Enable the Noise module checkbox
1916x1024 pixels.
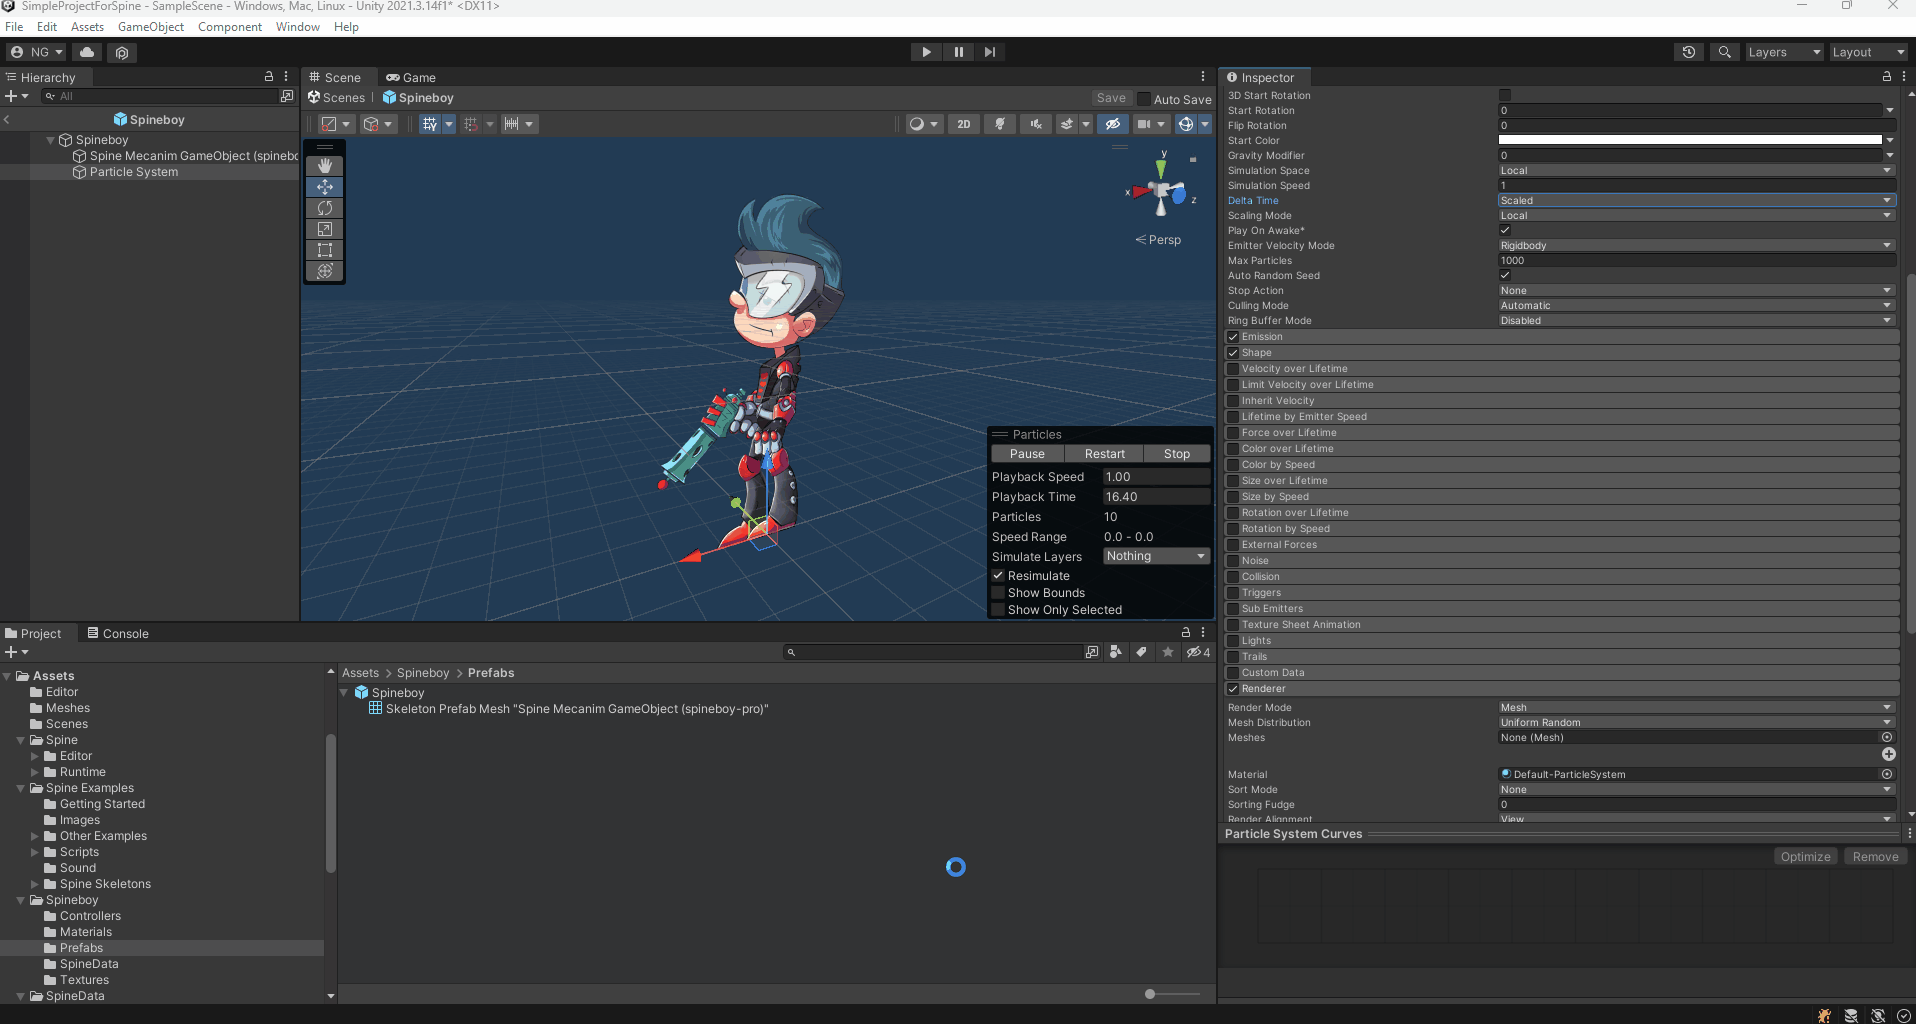(1233, 561)
